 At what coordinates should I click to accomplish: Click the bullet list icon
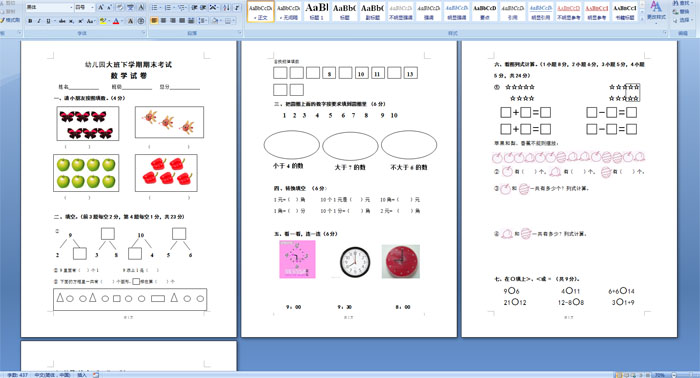(x=154, y=8)
